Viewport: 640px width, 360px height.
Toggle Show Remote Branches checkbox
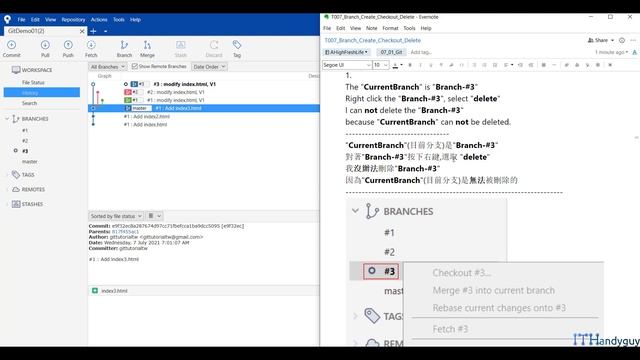[x=135, y=66]
